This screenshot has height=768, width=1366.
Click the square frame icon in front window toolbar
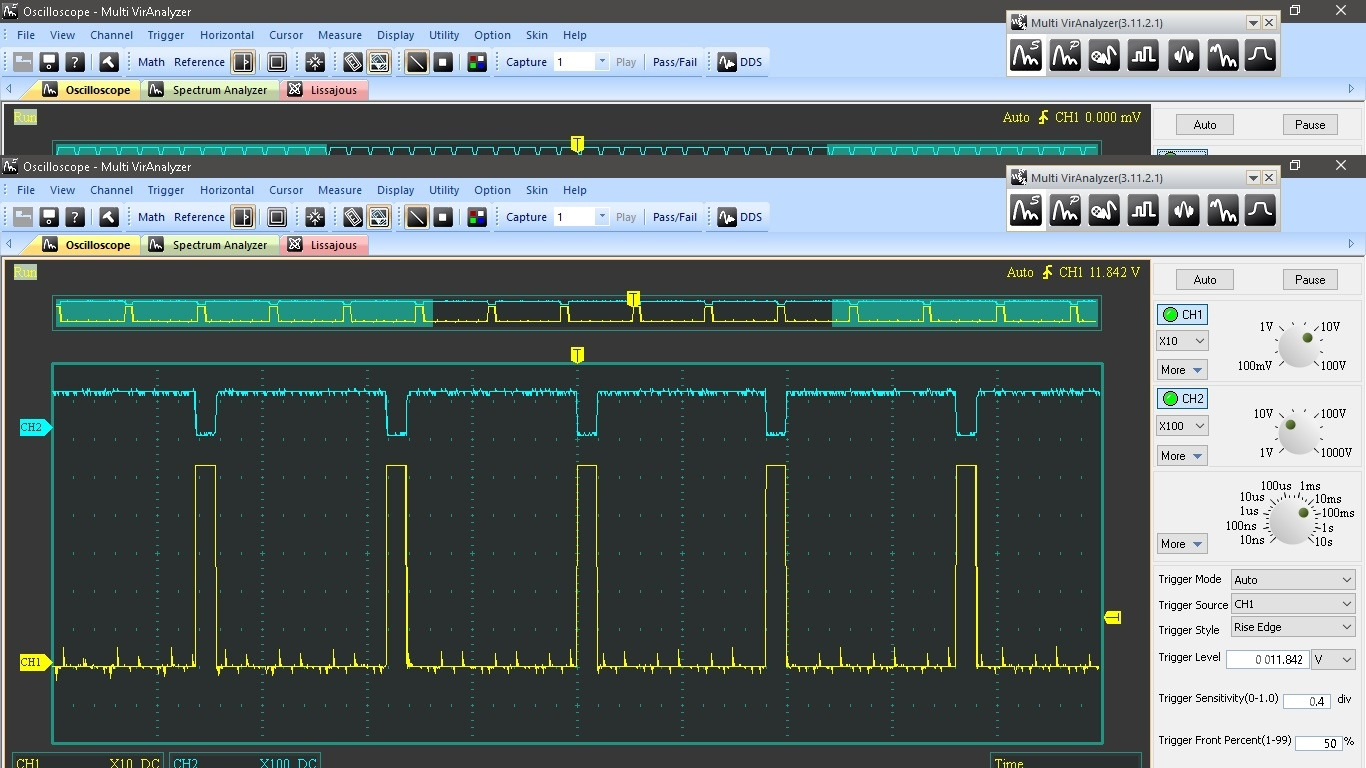(277, 217)
